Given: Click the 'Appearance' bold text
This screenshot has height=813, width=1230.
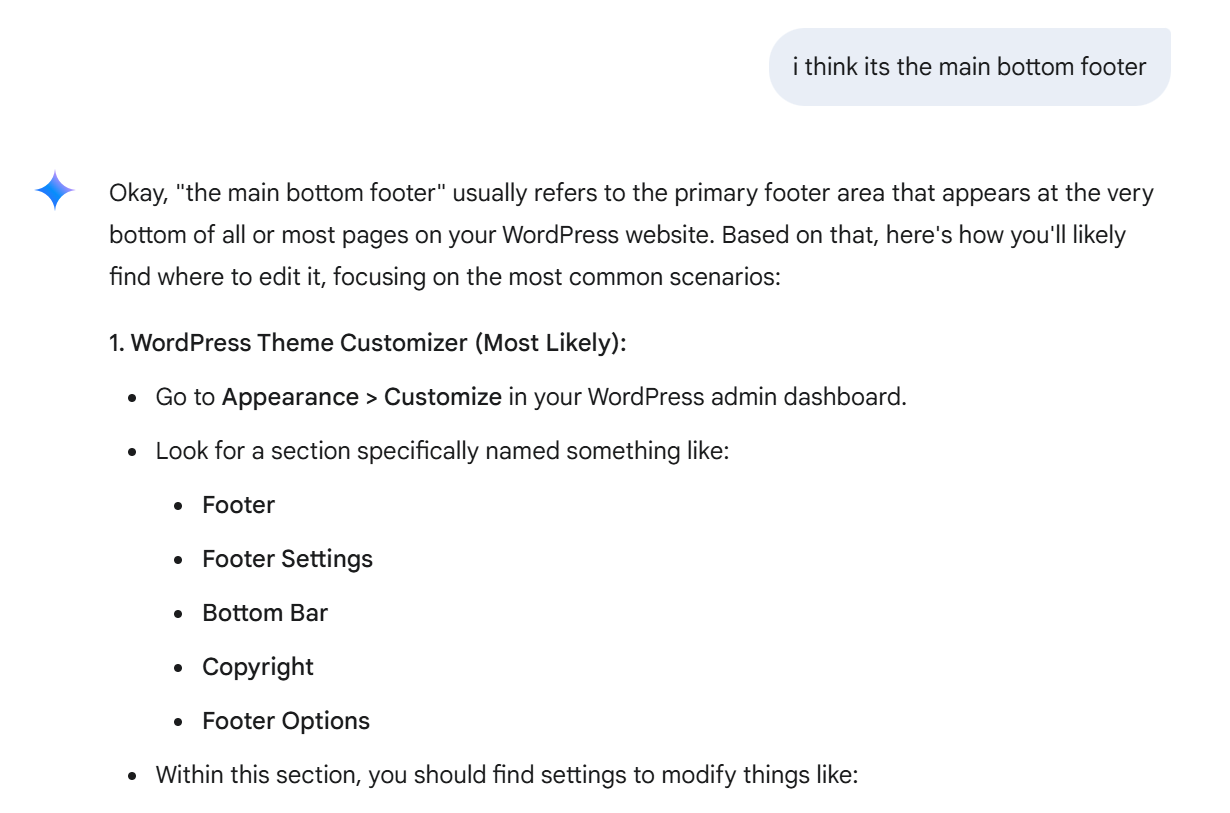Looking at the screenshot, I should 290,397.
